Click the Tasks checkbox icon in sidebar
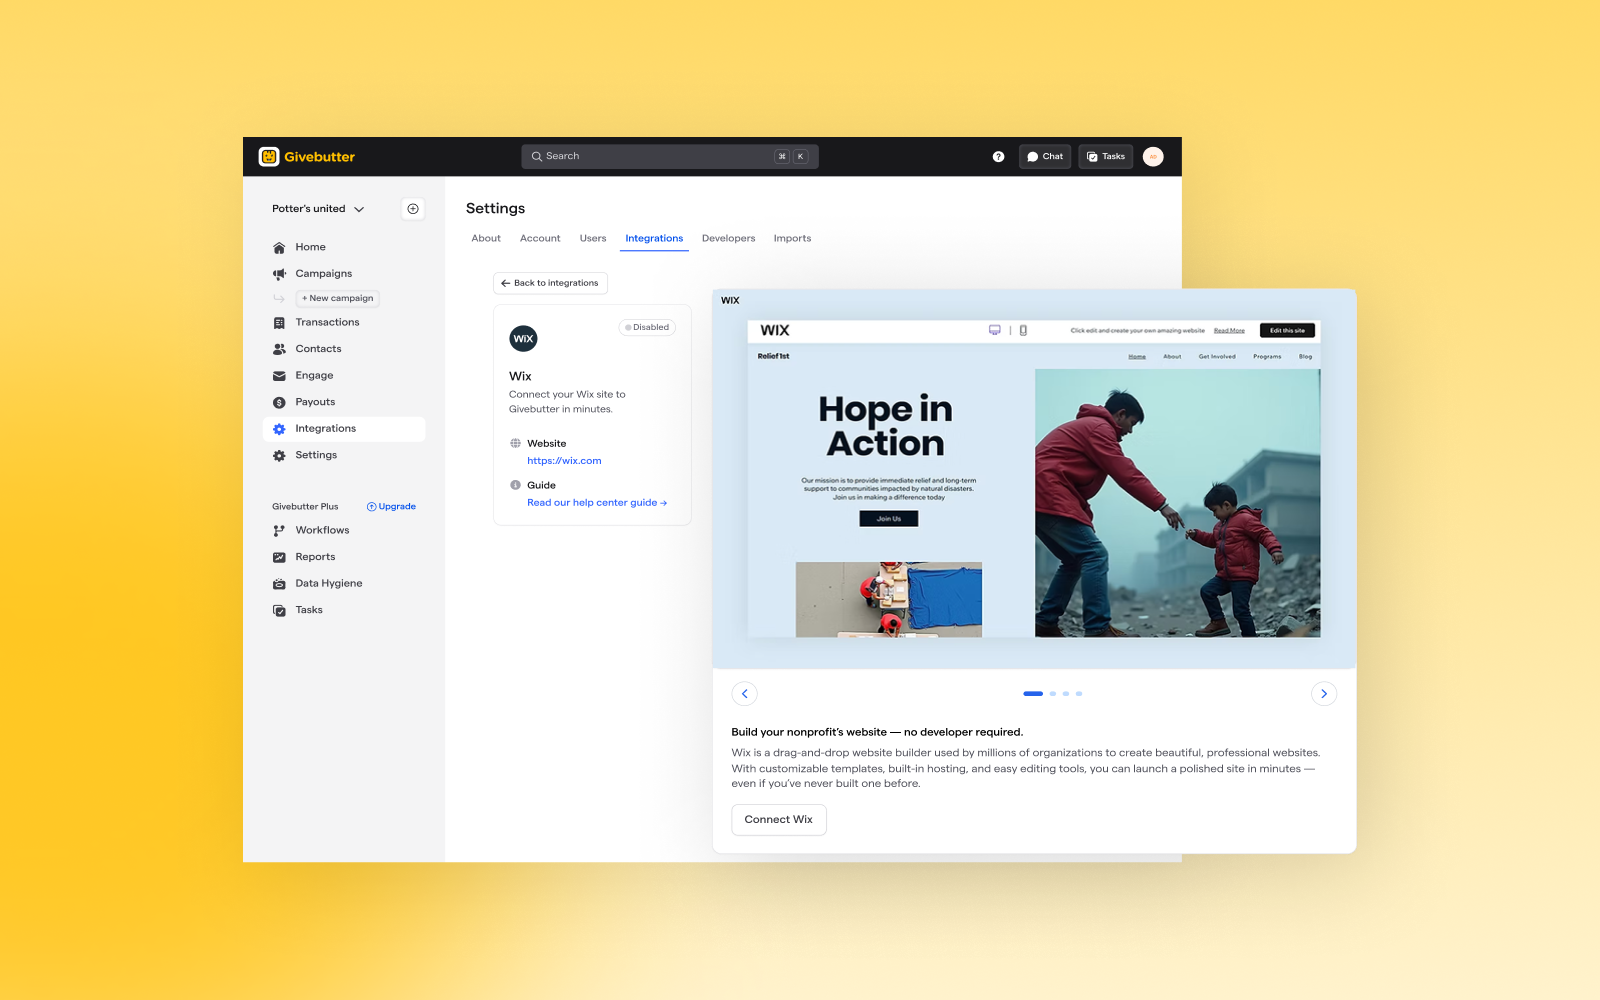Image resolution: width=1600 pixels, height=1000 pixels. coord(279,610)
